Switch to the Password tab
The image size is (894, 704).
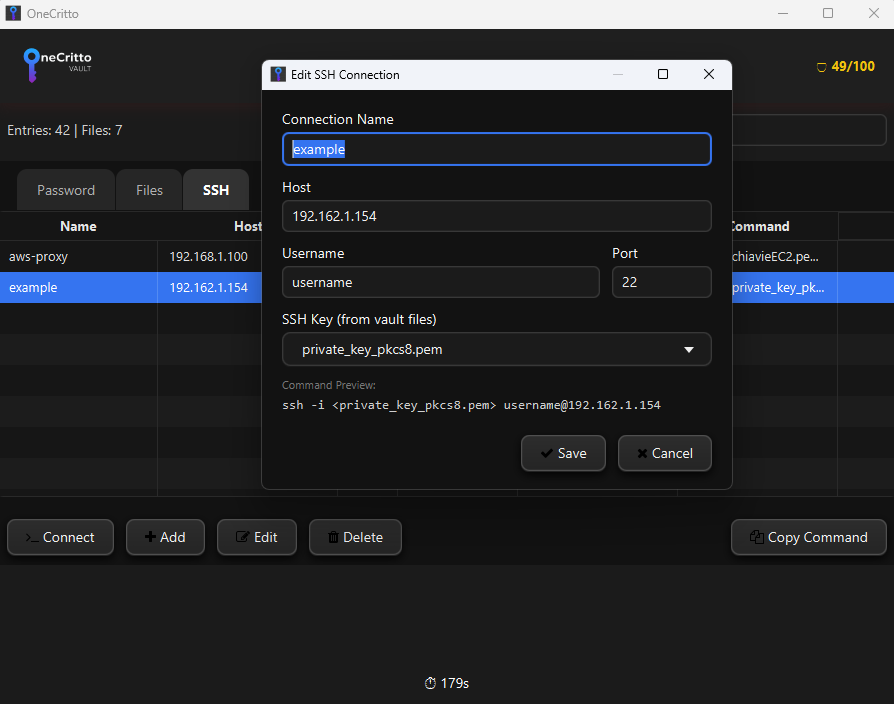click(65, 189)
